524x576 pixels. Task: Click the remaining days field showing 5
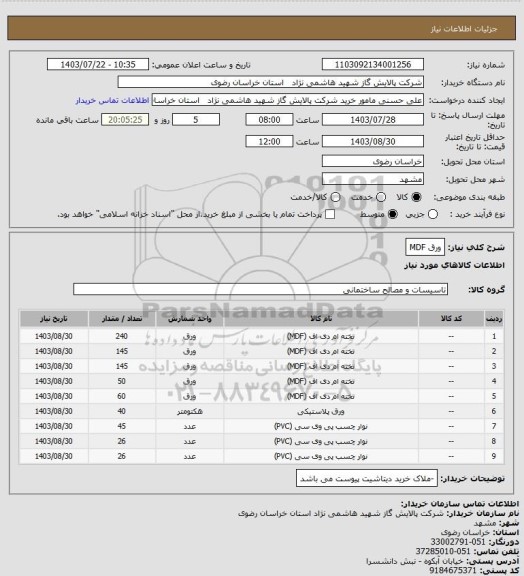point(196,120)
